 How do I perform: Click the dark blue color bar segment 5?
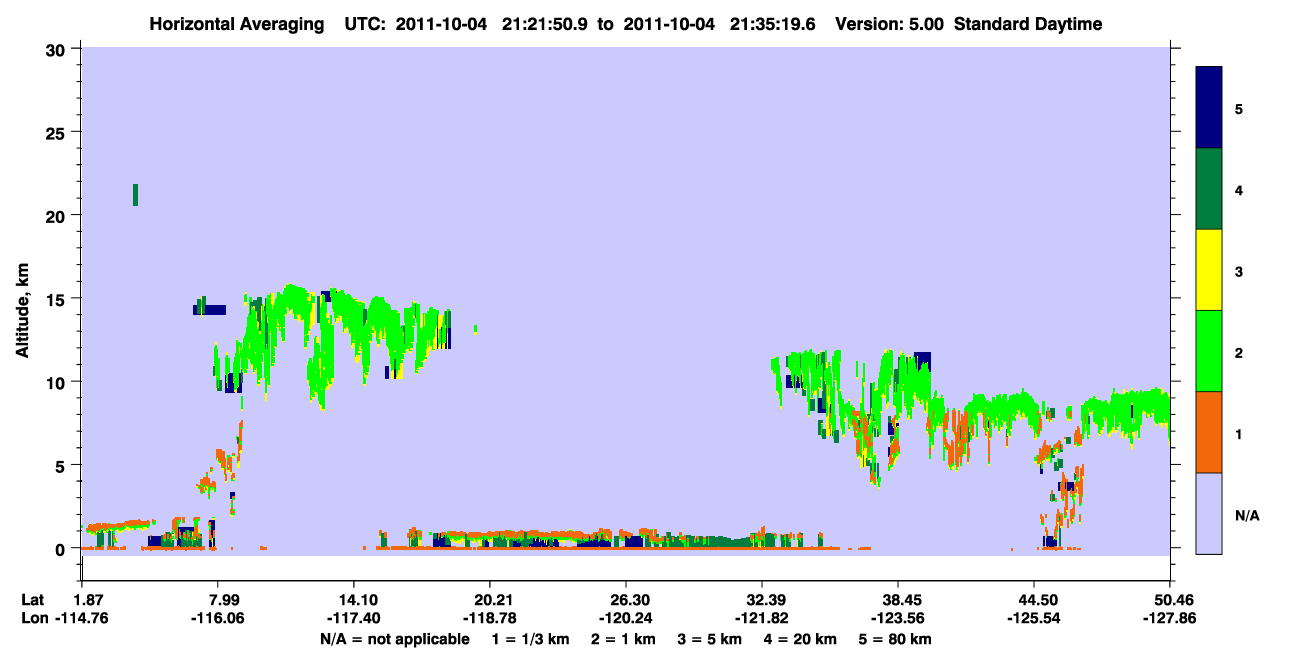[x=1209, y=108]
